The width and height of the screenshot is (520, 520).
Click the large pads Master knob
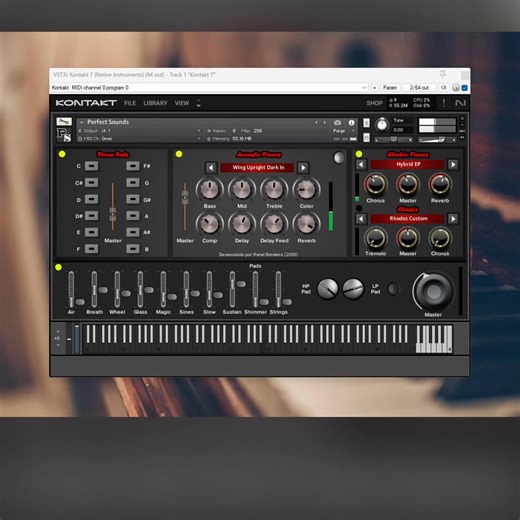pyautogui.click(x=433, y=291)
